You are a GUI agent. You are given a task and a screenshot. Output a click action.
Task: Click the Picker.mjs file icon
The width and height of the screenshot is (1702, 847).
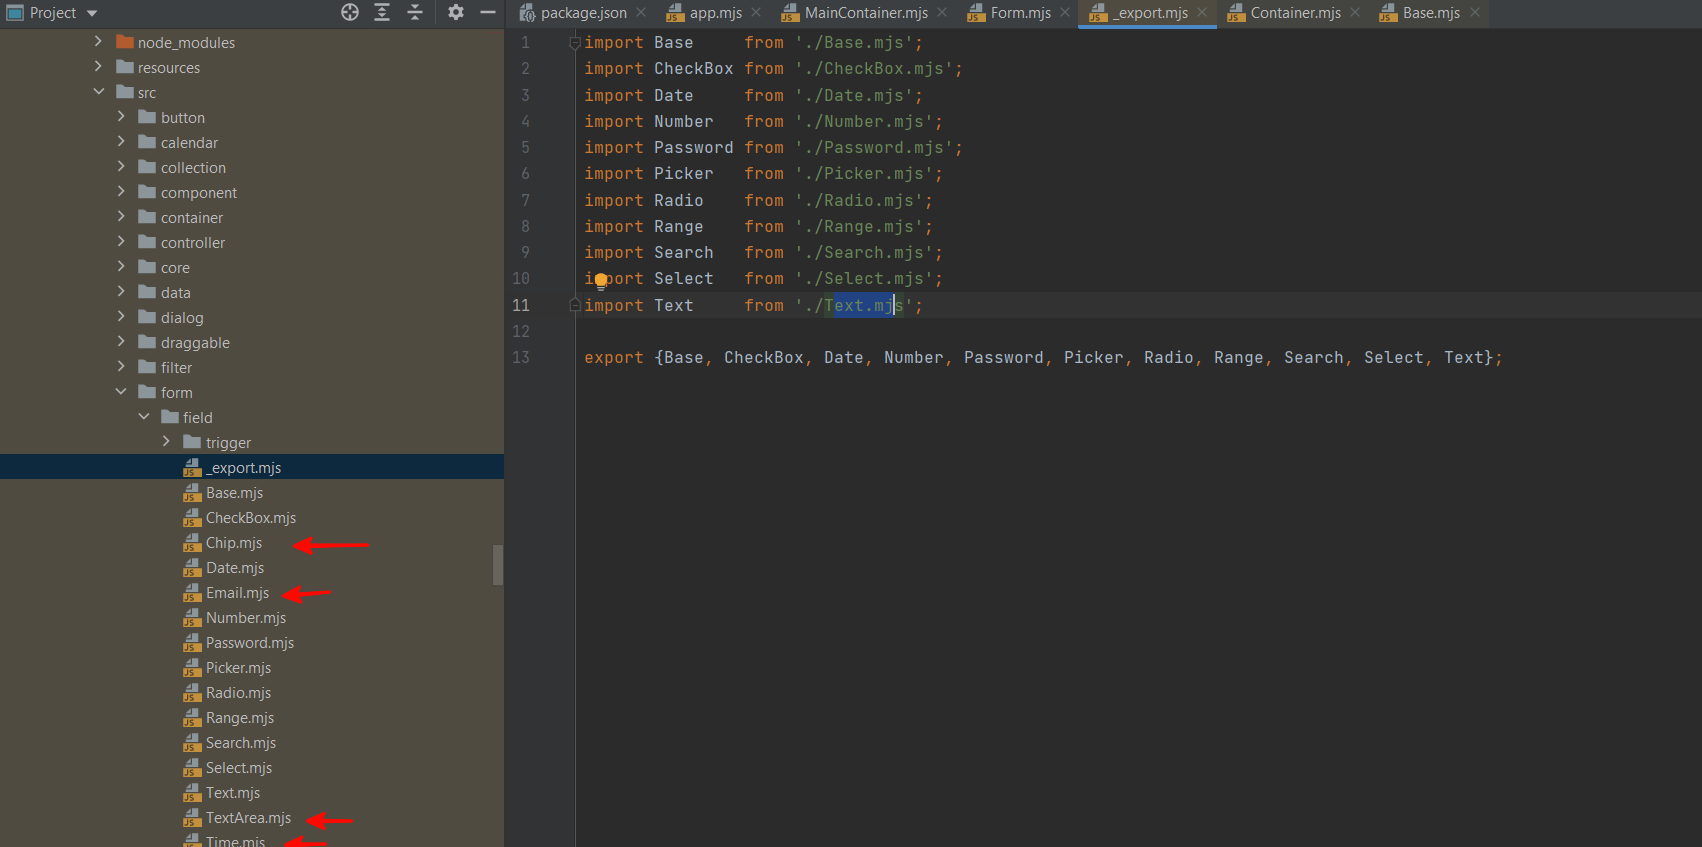192,668
